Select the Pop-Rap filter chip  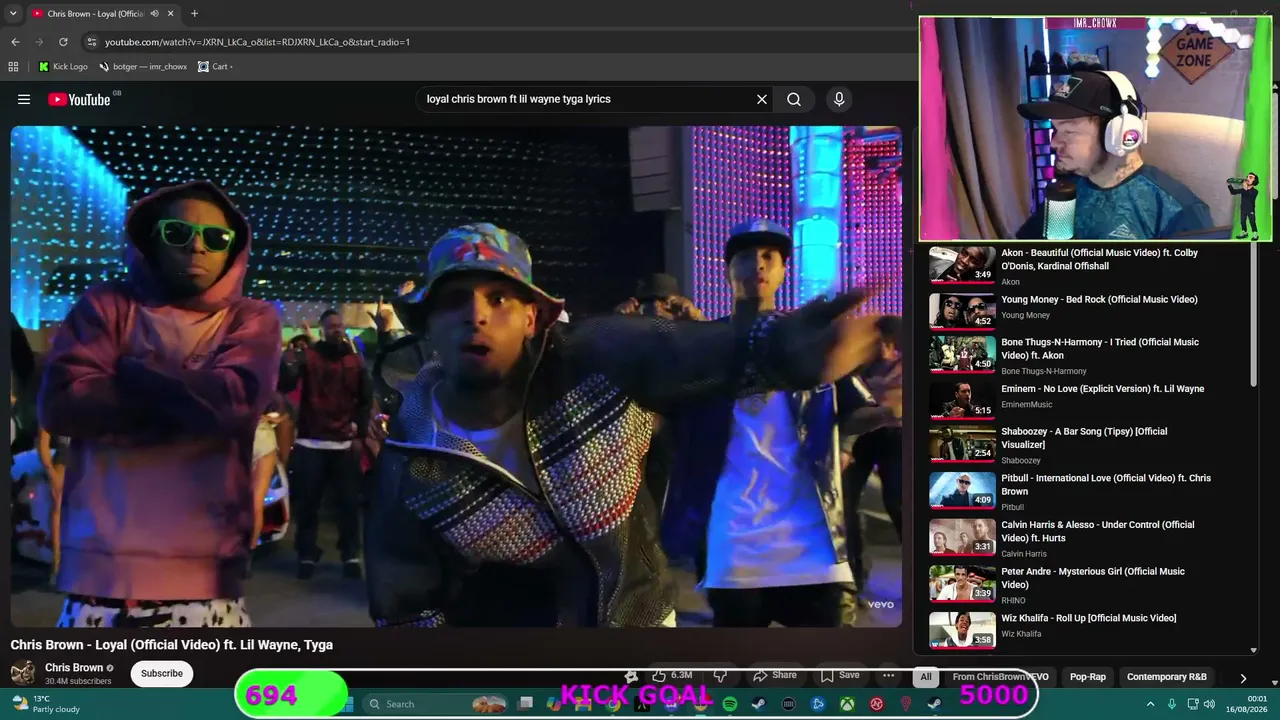click(x=1088, y=677)
